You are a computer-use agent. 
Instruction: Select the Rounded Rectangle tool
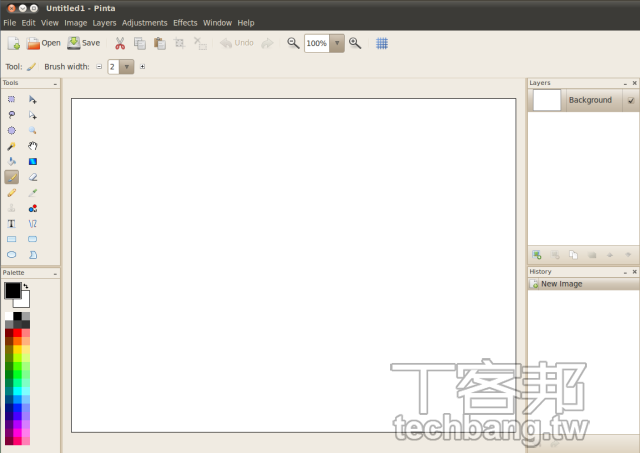[x=33, y=239]
